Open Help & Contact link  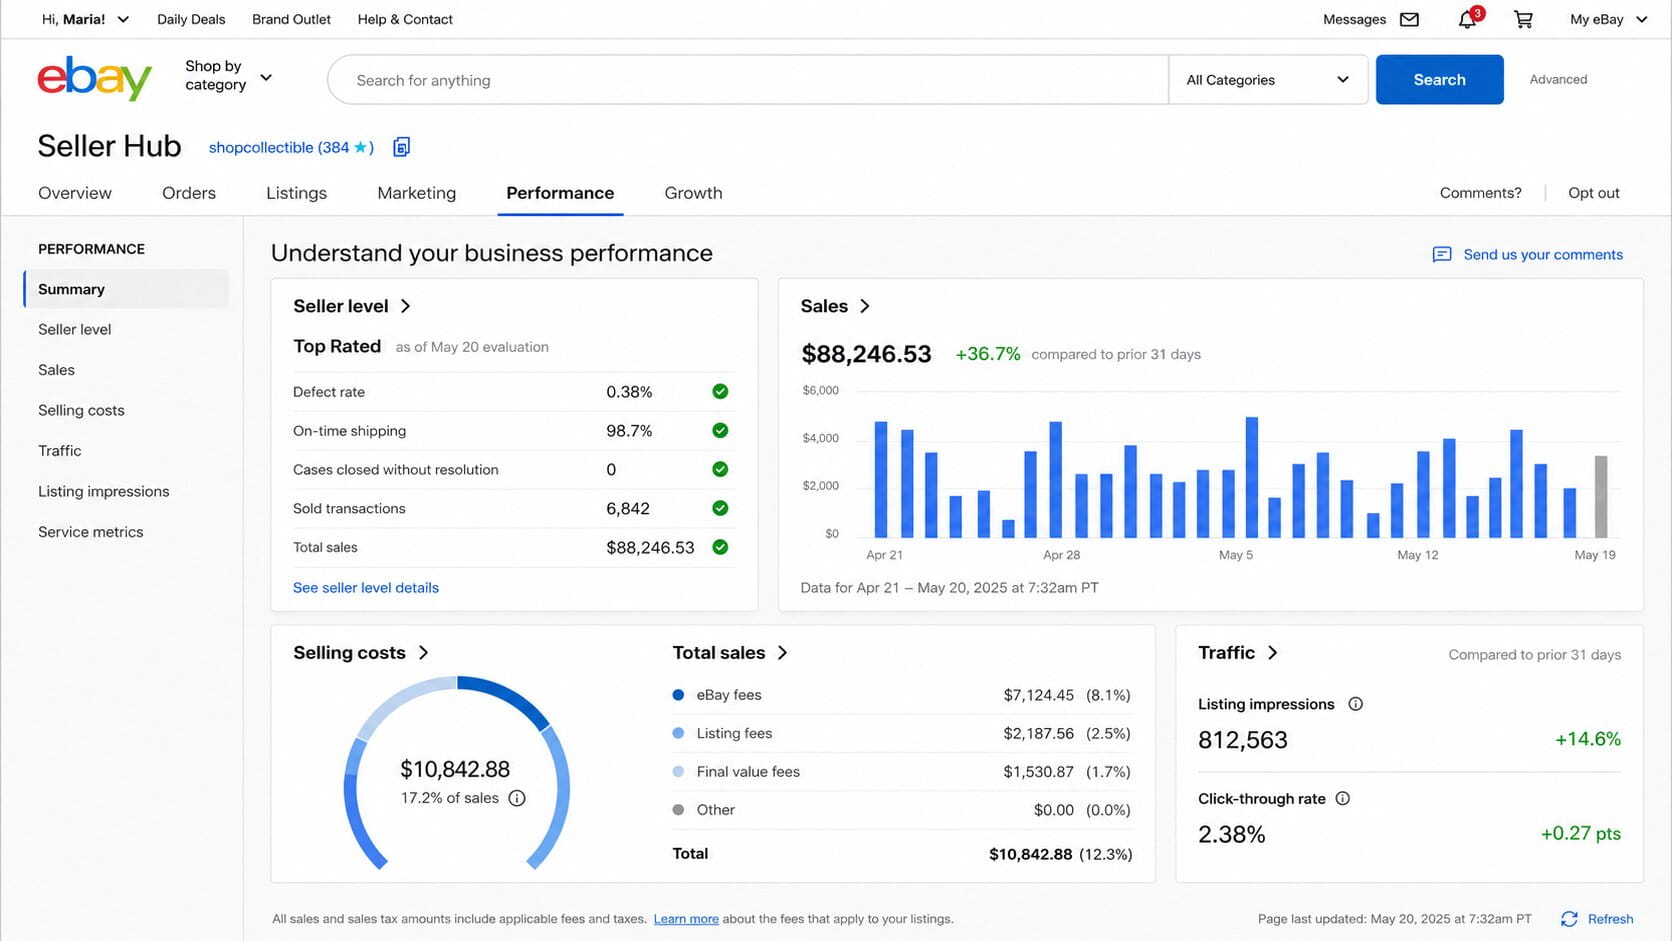pos(405,19)
